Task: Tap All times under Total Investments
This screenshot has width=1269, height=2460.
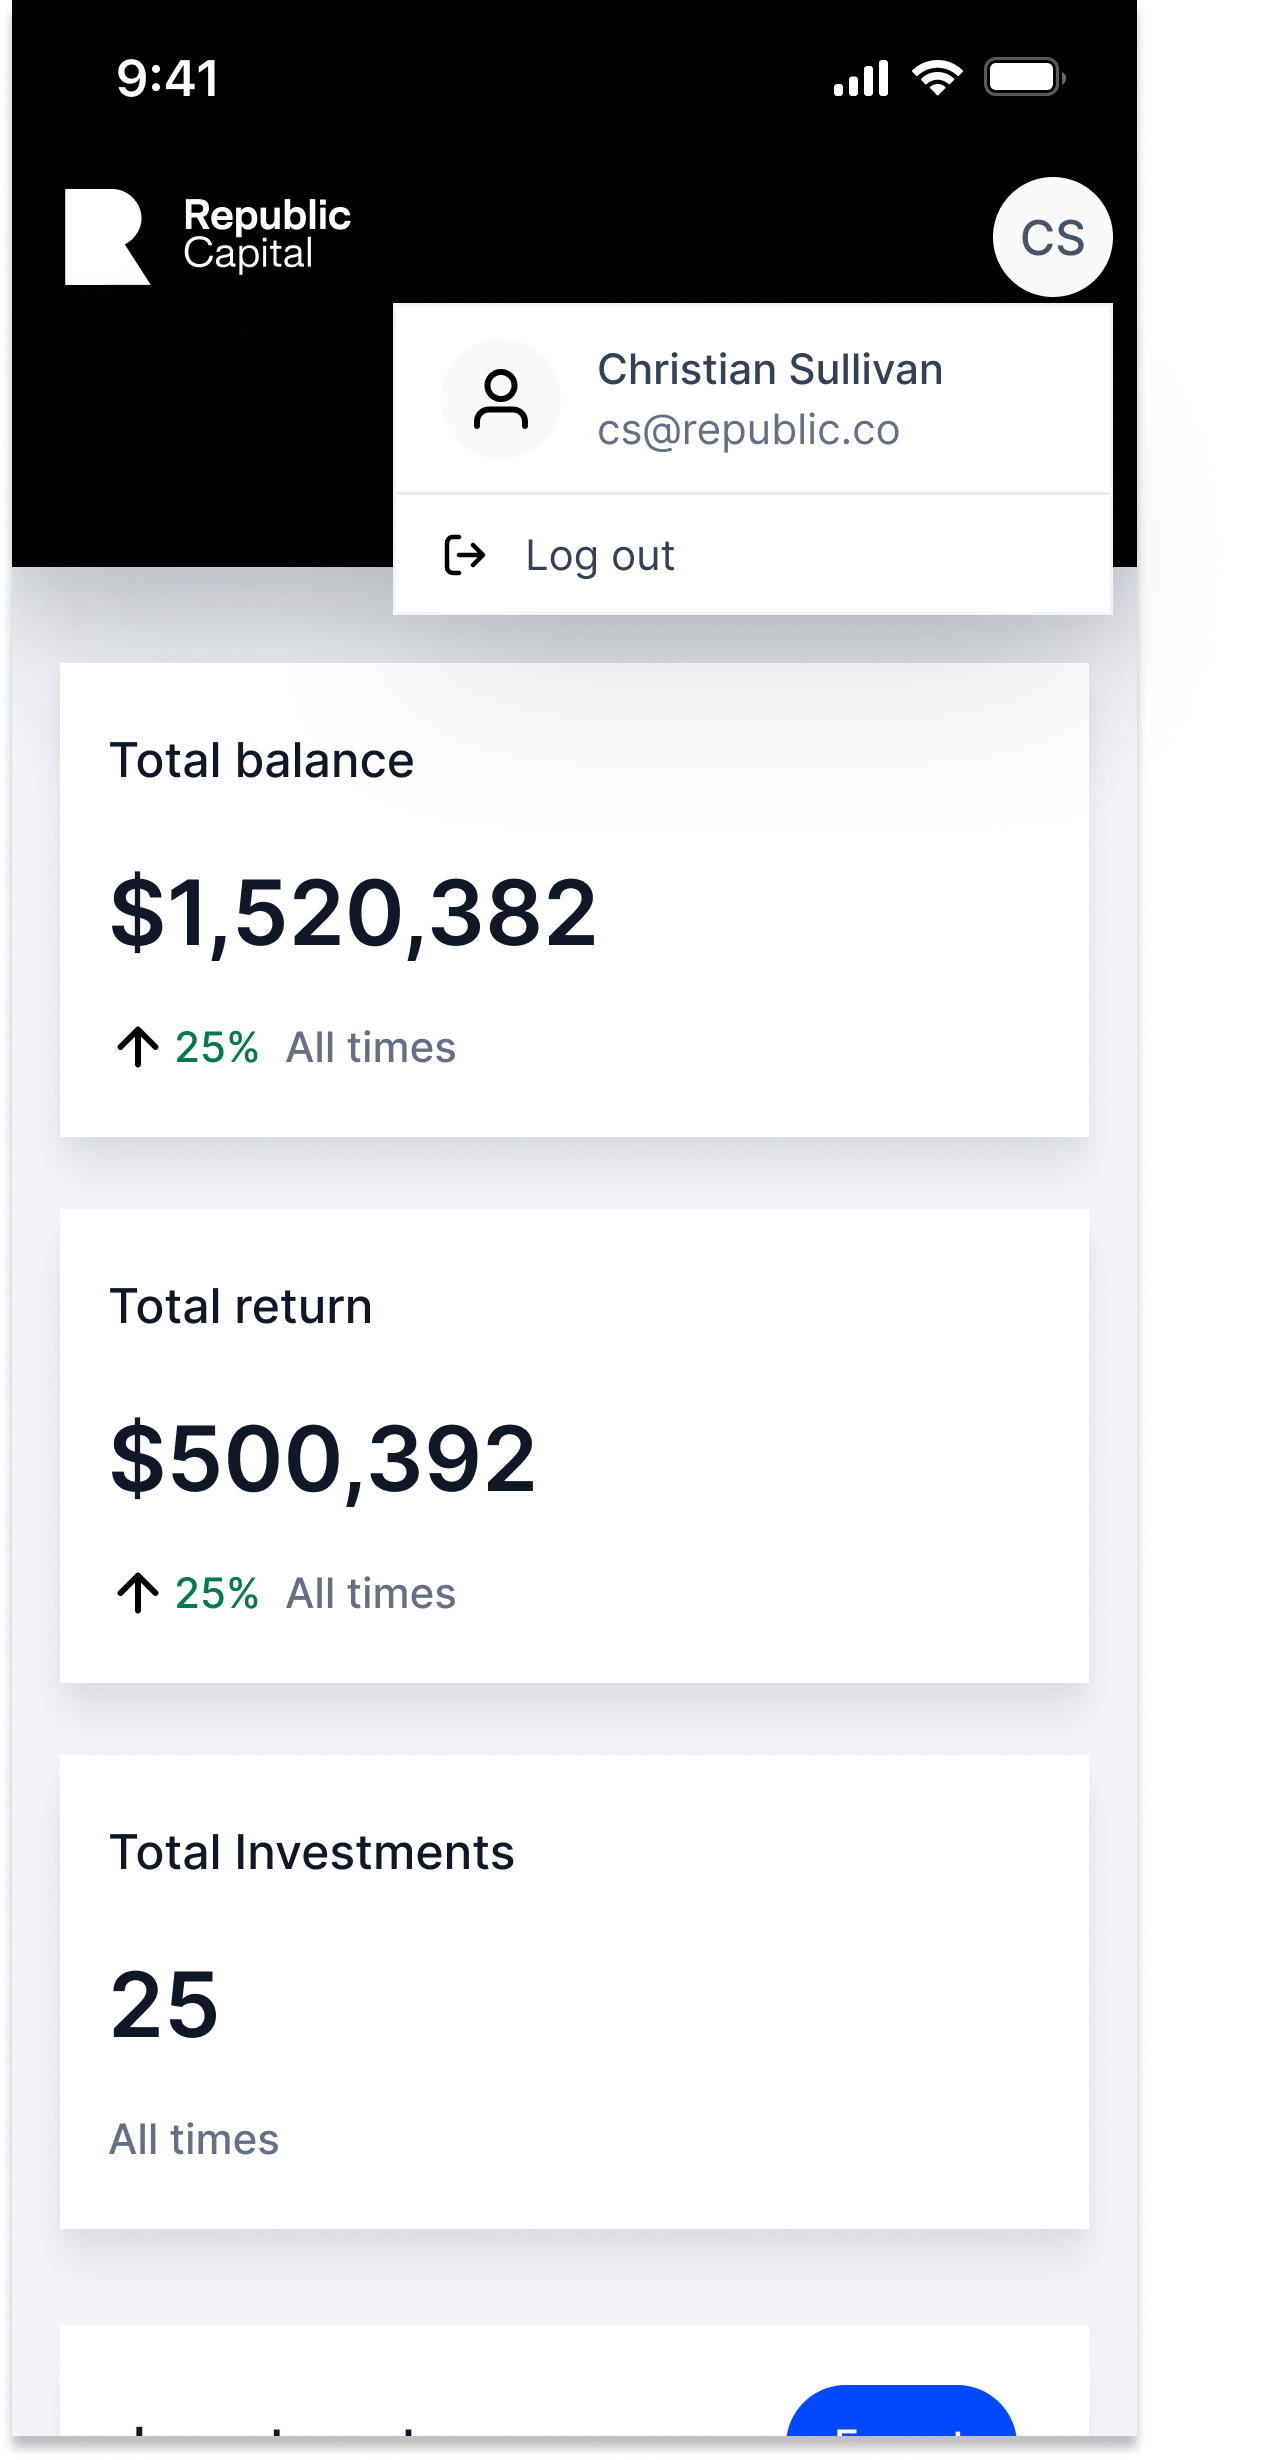Action: pyautogui.click(x=194, y=2139)
